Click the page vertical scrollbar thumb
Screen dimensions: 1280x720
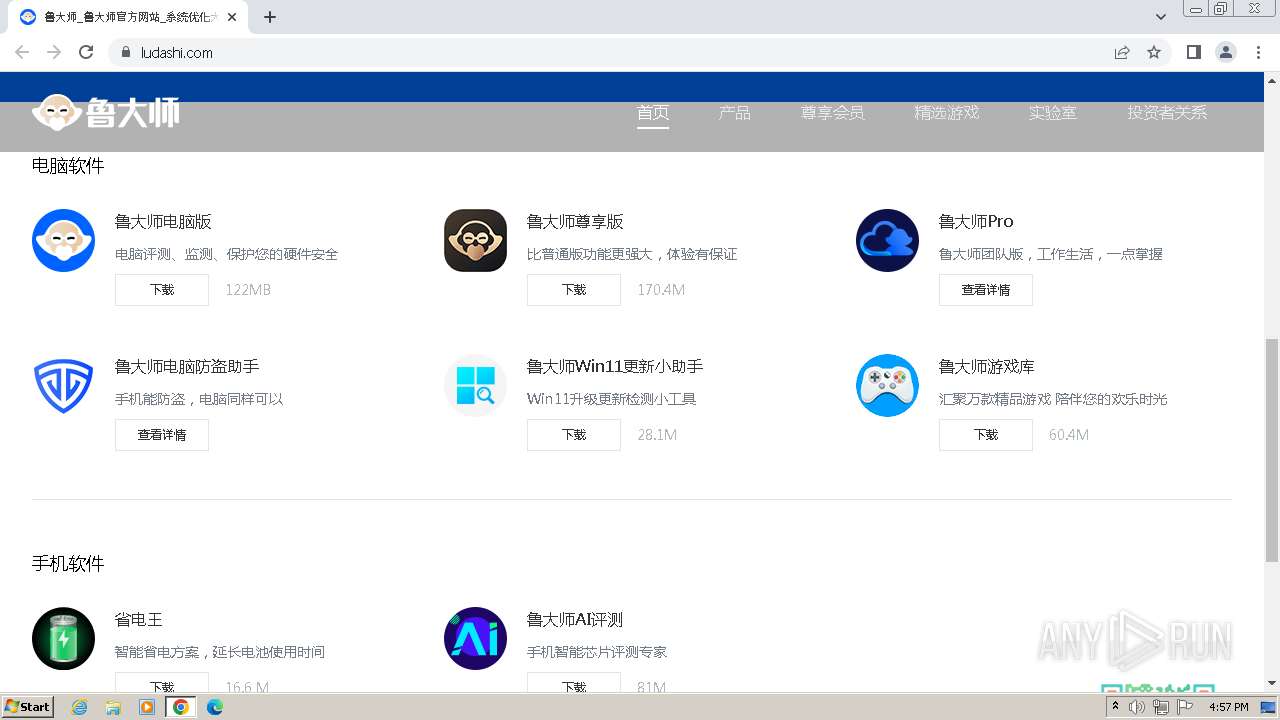click(1272, 450)
